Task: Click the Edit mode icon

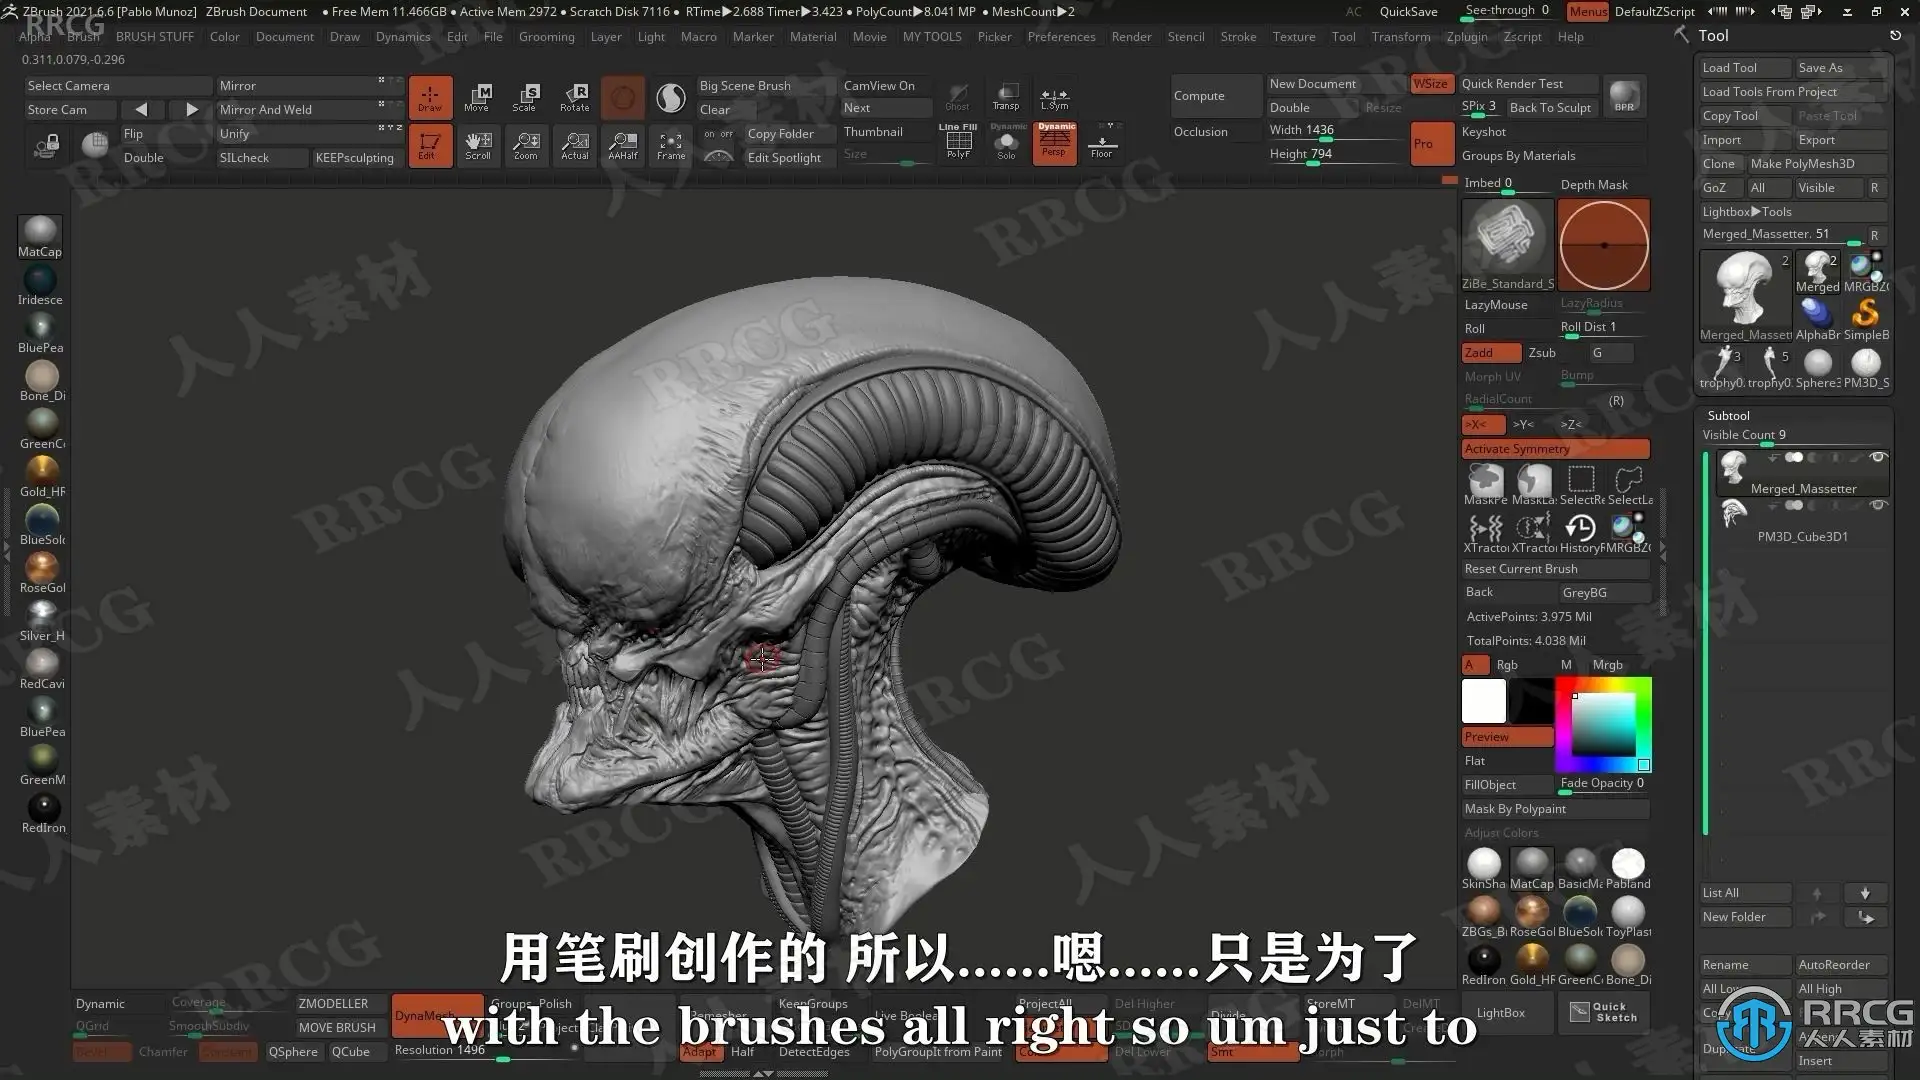Action: 430,145
